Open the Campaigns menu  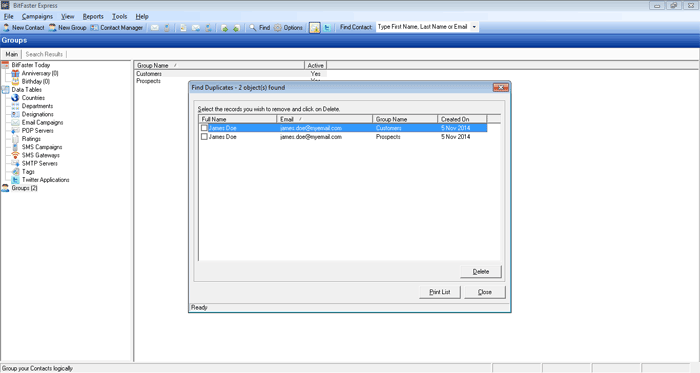[x=37, y=17]
